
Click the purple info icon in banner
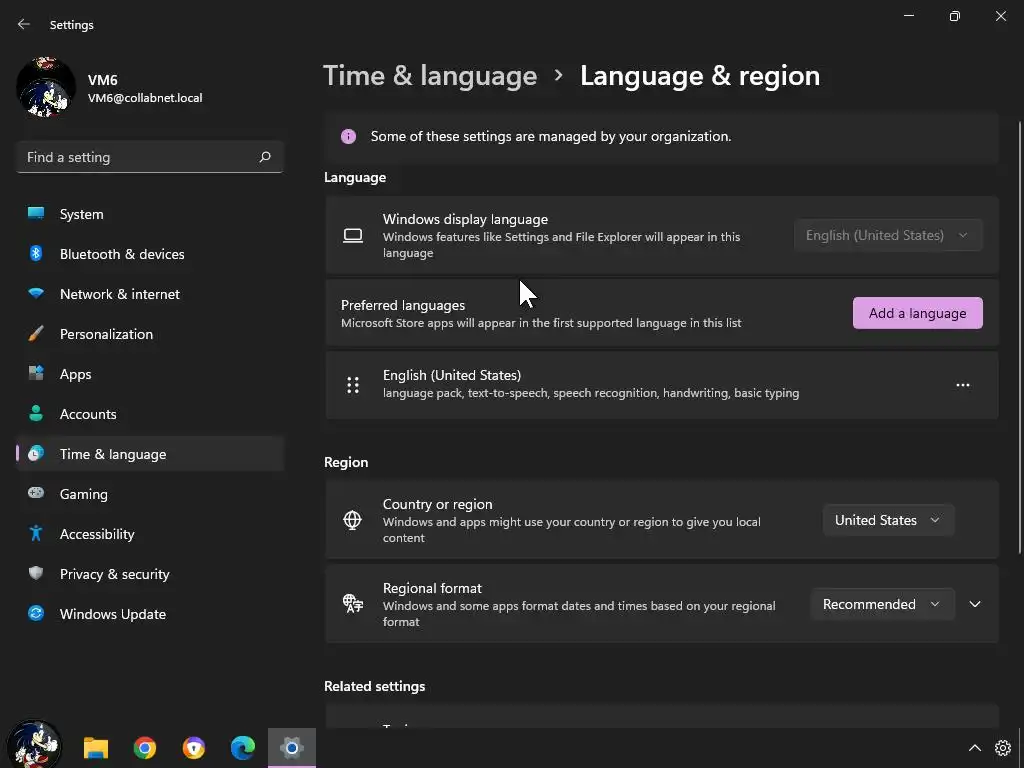pos(348,136)
